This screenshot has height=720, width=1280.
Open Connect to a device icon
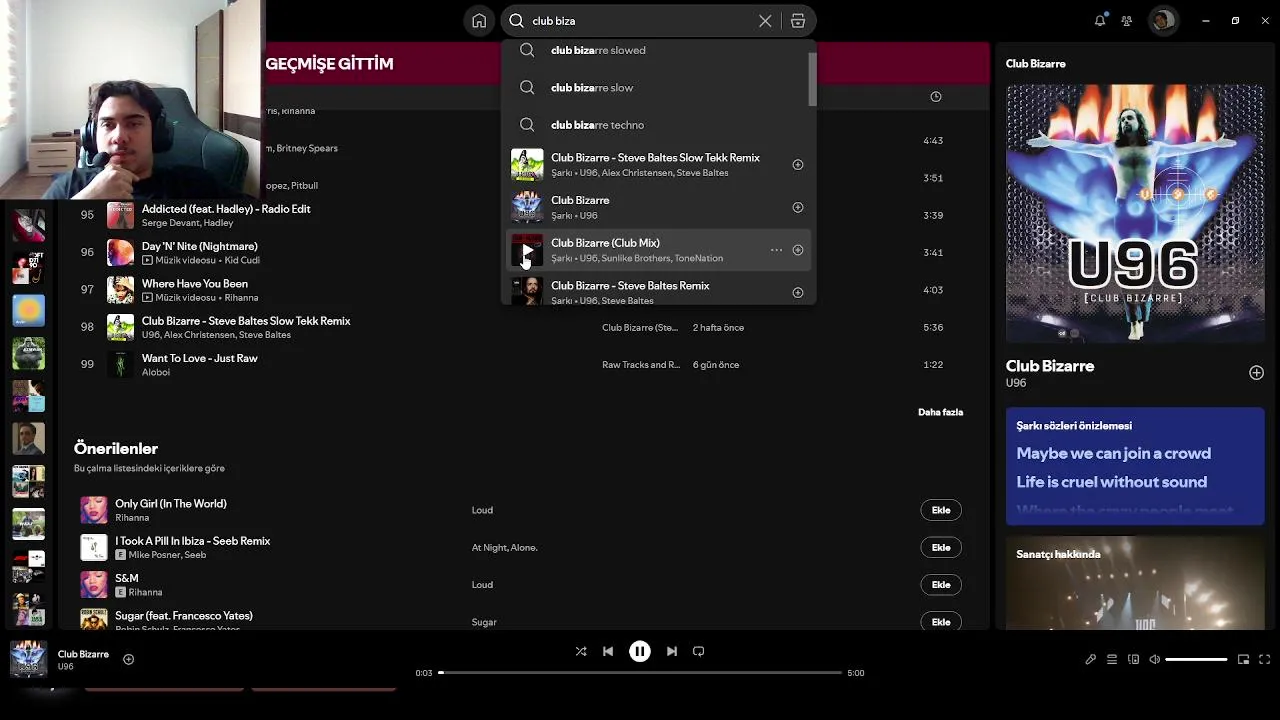tap(1134, 660)
